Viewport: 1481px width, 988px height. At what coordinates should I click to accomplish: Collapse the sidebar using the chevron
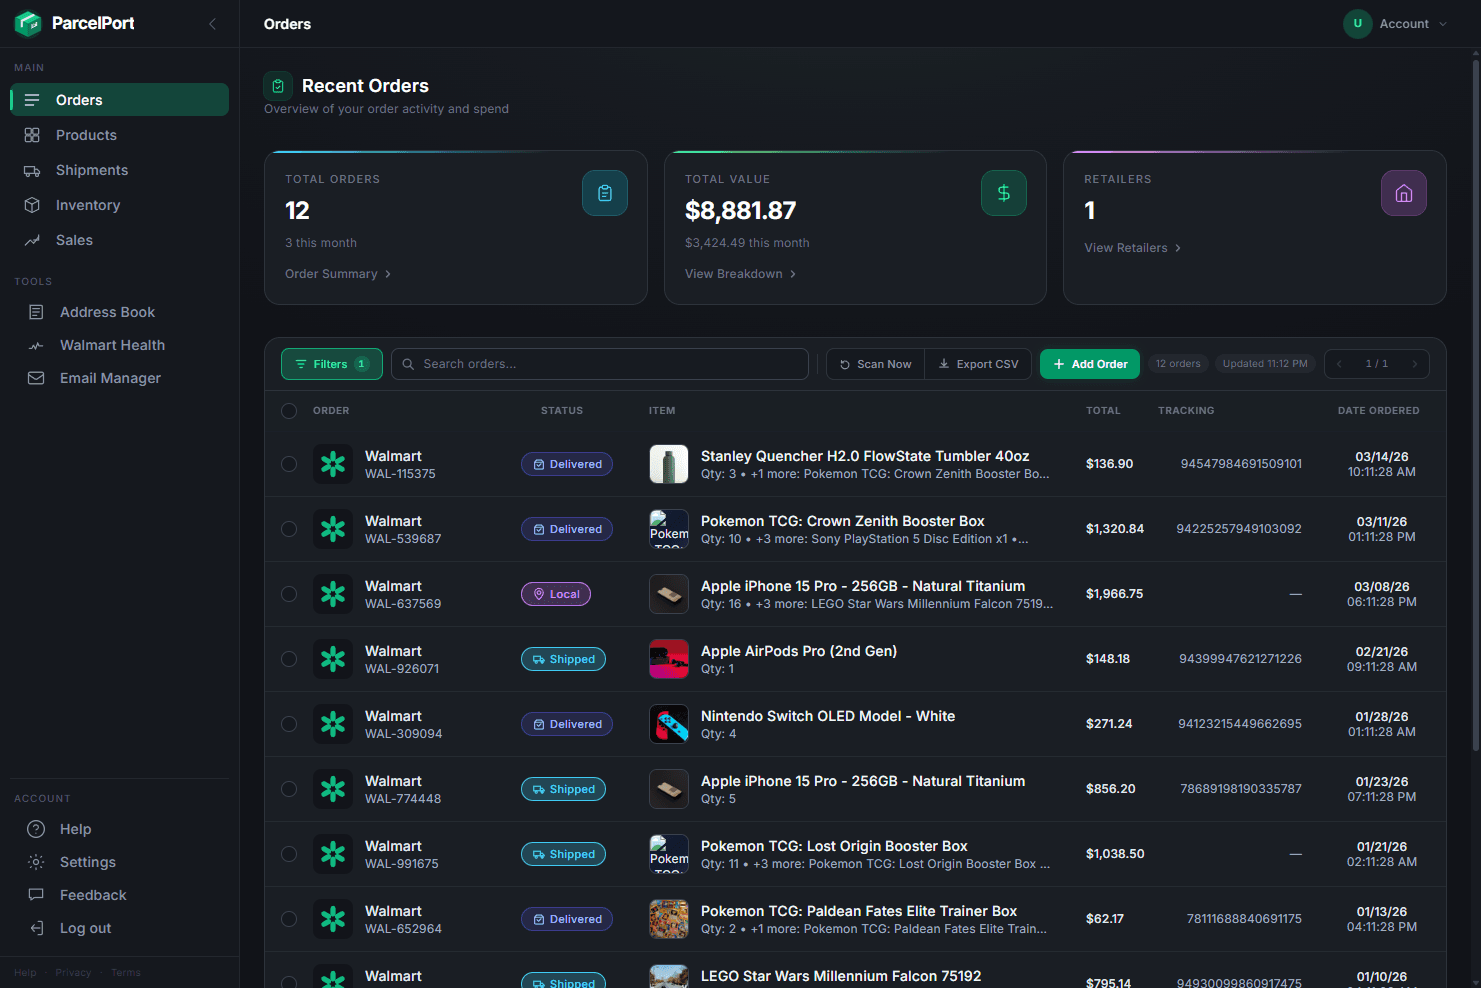(212, 23)
